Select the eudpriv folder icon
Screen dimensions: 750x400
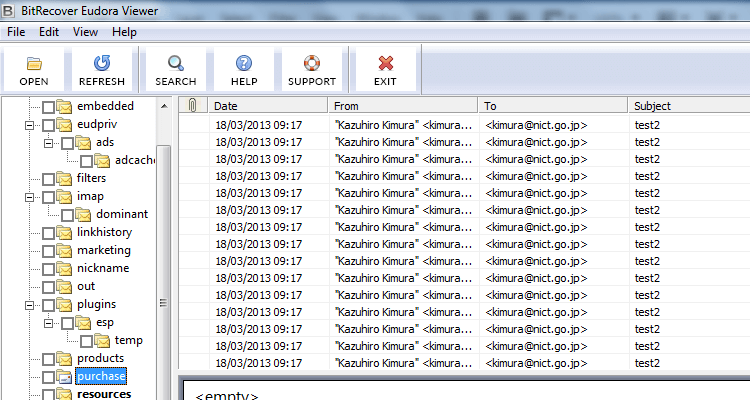click(x=64, y=124)
